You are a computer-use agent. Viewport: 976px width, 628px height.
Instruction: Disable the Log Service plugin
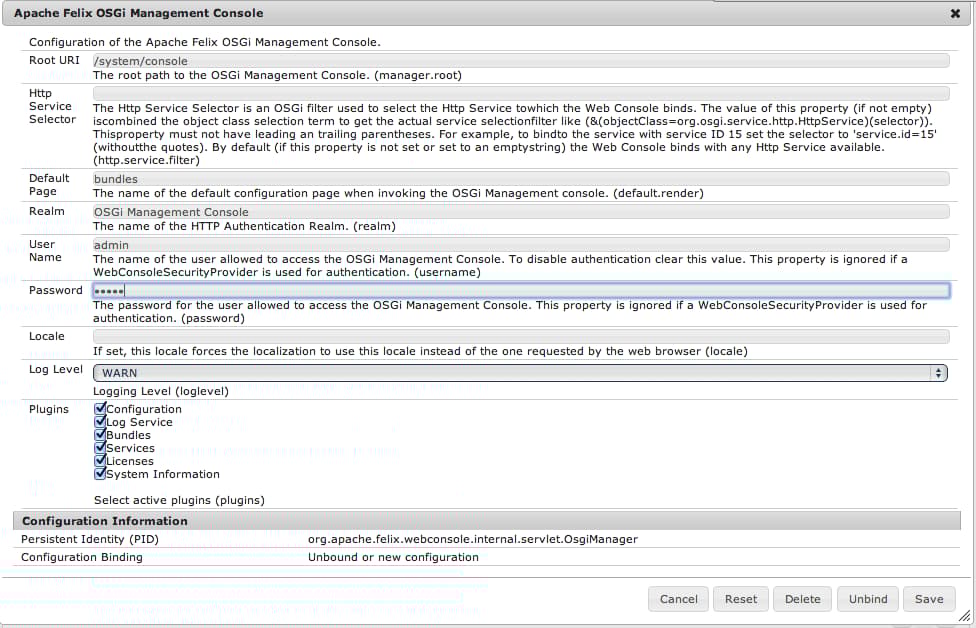[x=99, y=421]
